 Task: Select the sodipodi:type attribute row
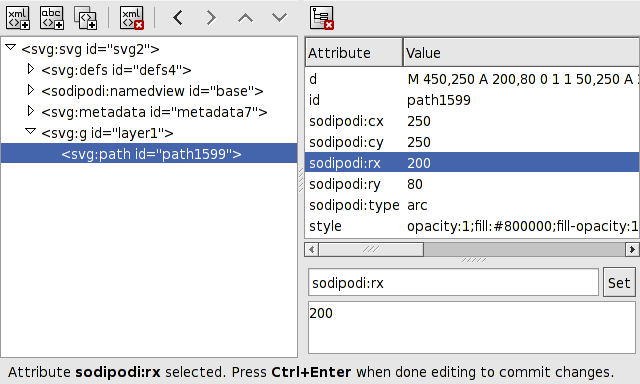(472, 205)
